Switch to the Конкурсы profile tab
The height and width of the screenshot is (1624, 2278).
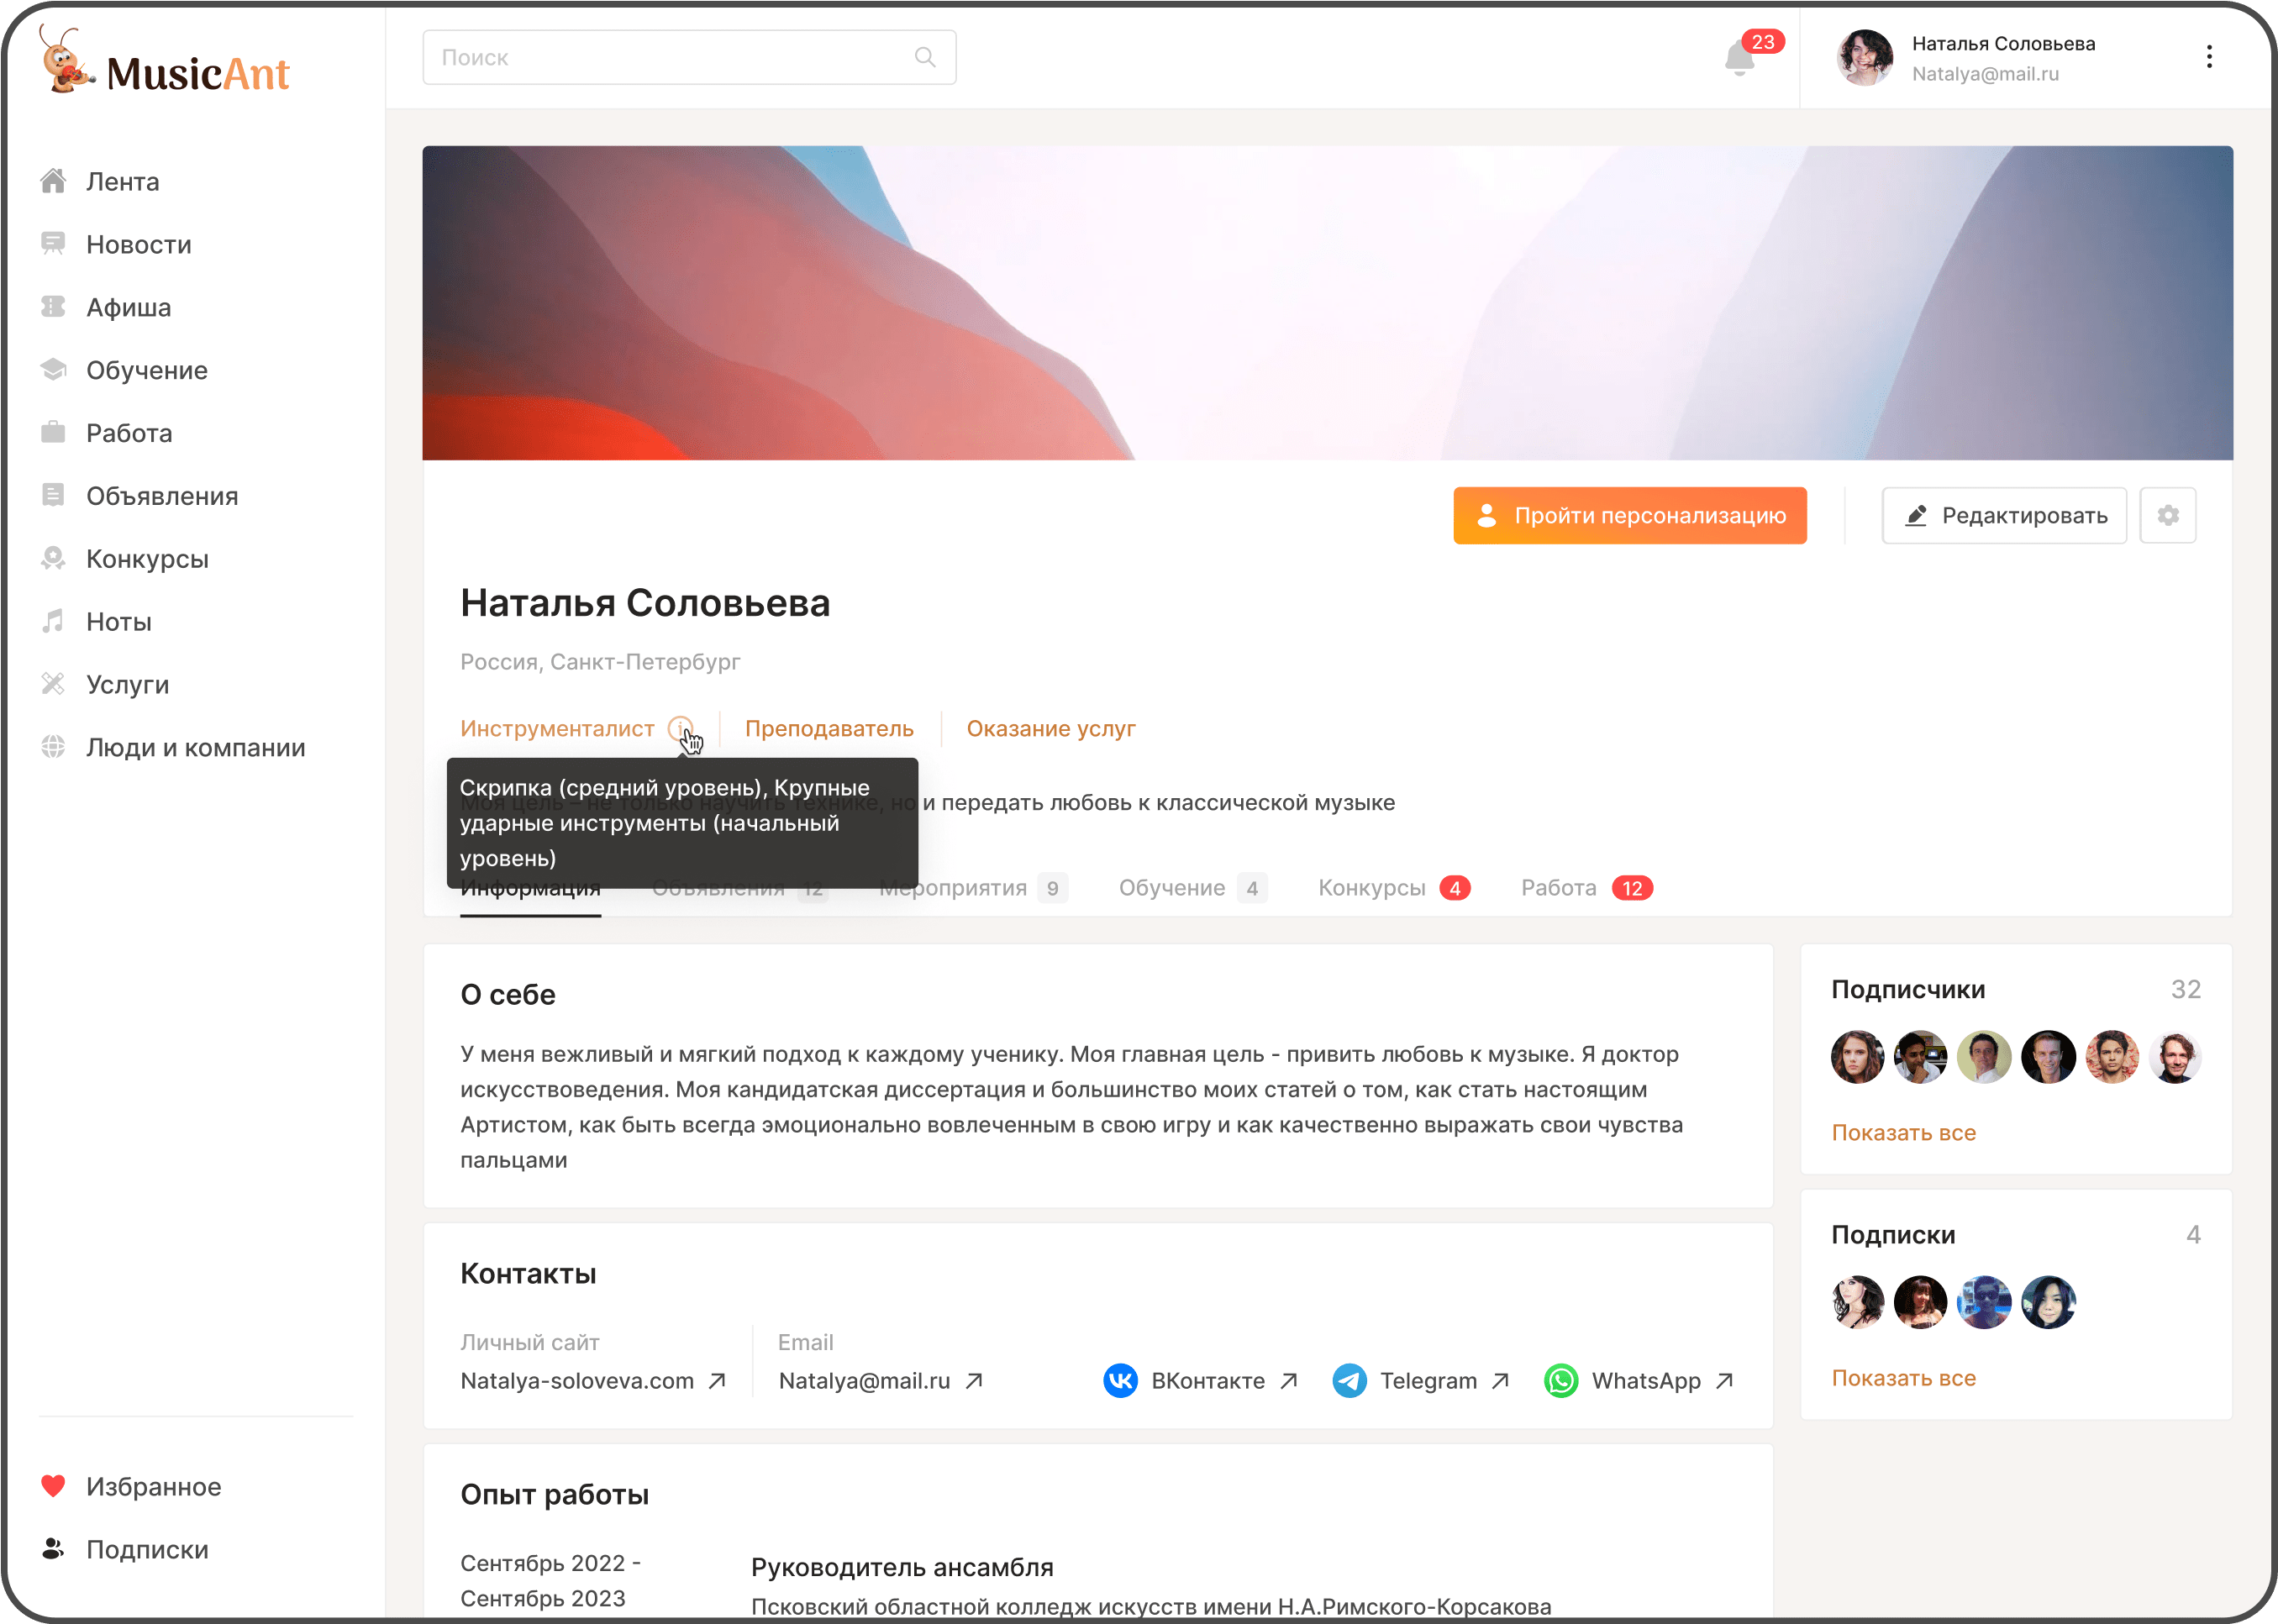(1372, 888)
